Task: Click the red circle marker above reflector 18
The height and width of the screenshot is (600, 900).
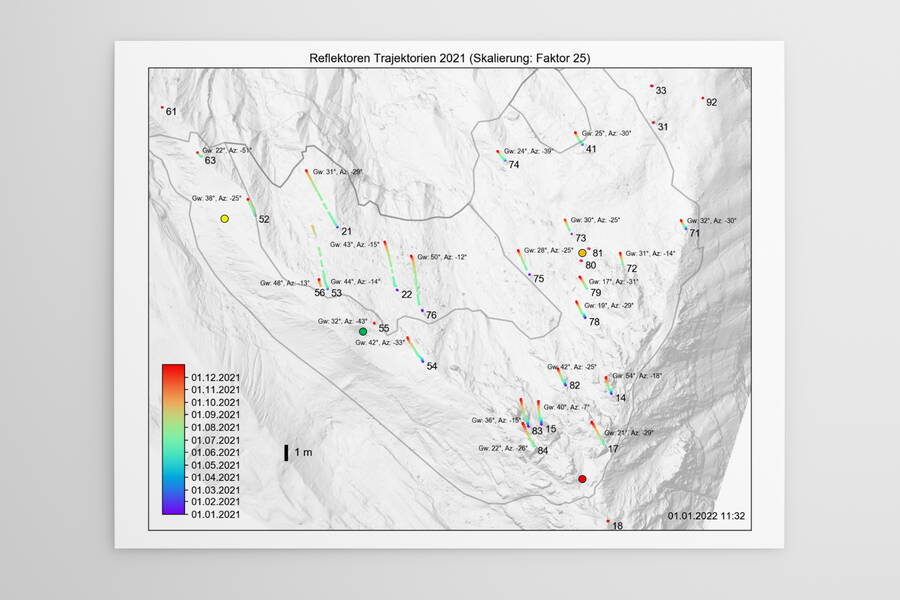Action: tap(582, 480)
